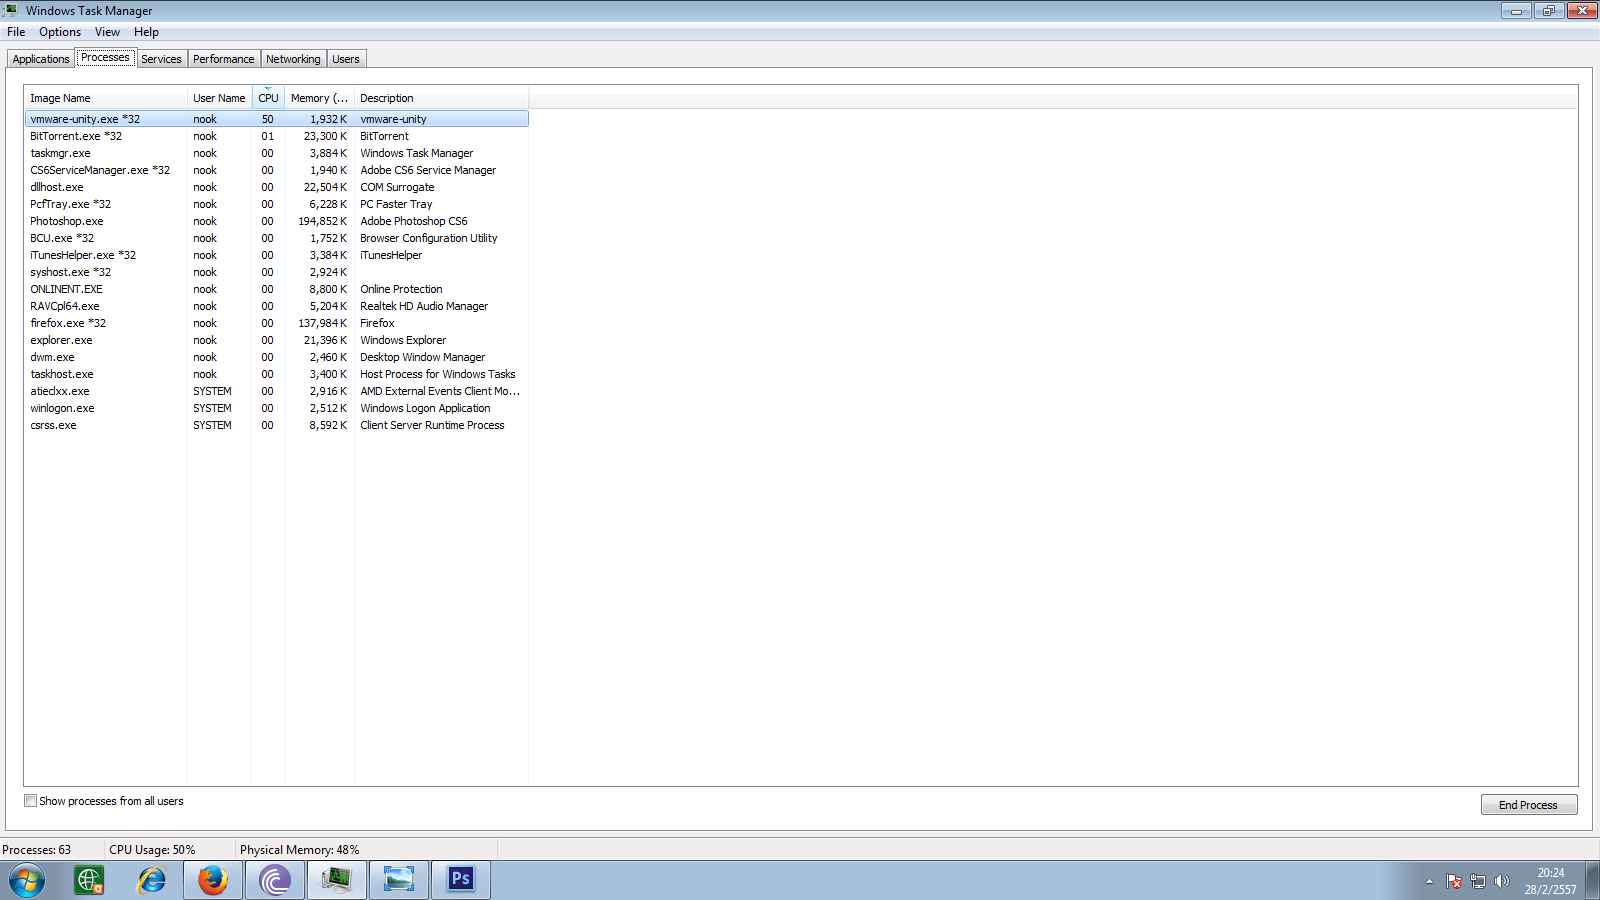Viewport: 1600px width, 900px height.
Task: Sort by User Name column header
Action: coord(219,98)
